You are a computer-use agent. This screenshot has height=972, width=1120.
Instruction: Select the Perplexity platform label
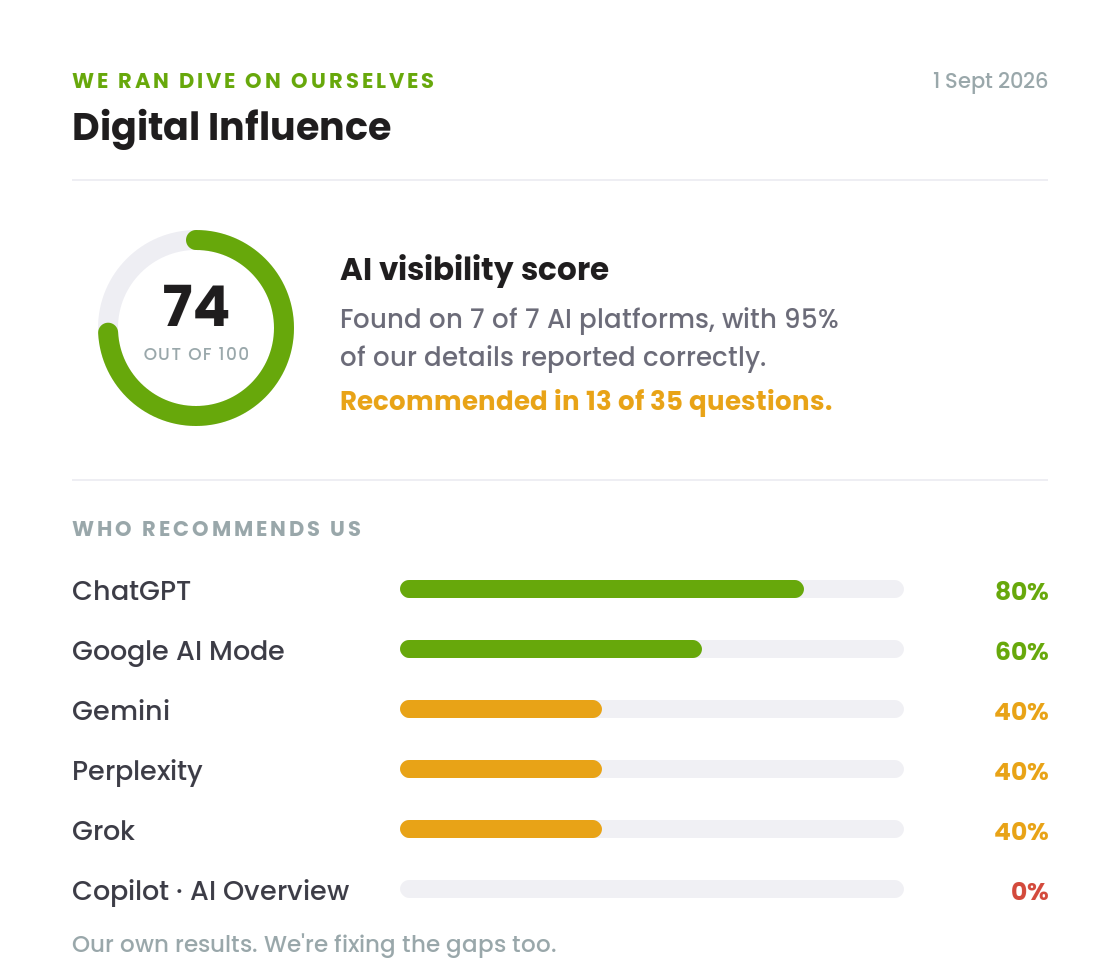(137, 771)
